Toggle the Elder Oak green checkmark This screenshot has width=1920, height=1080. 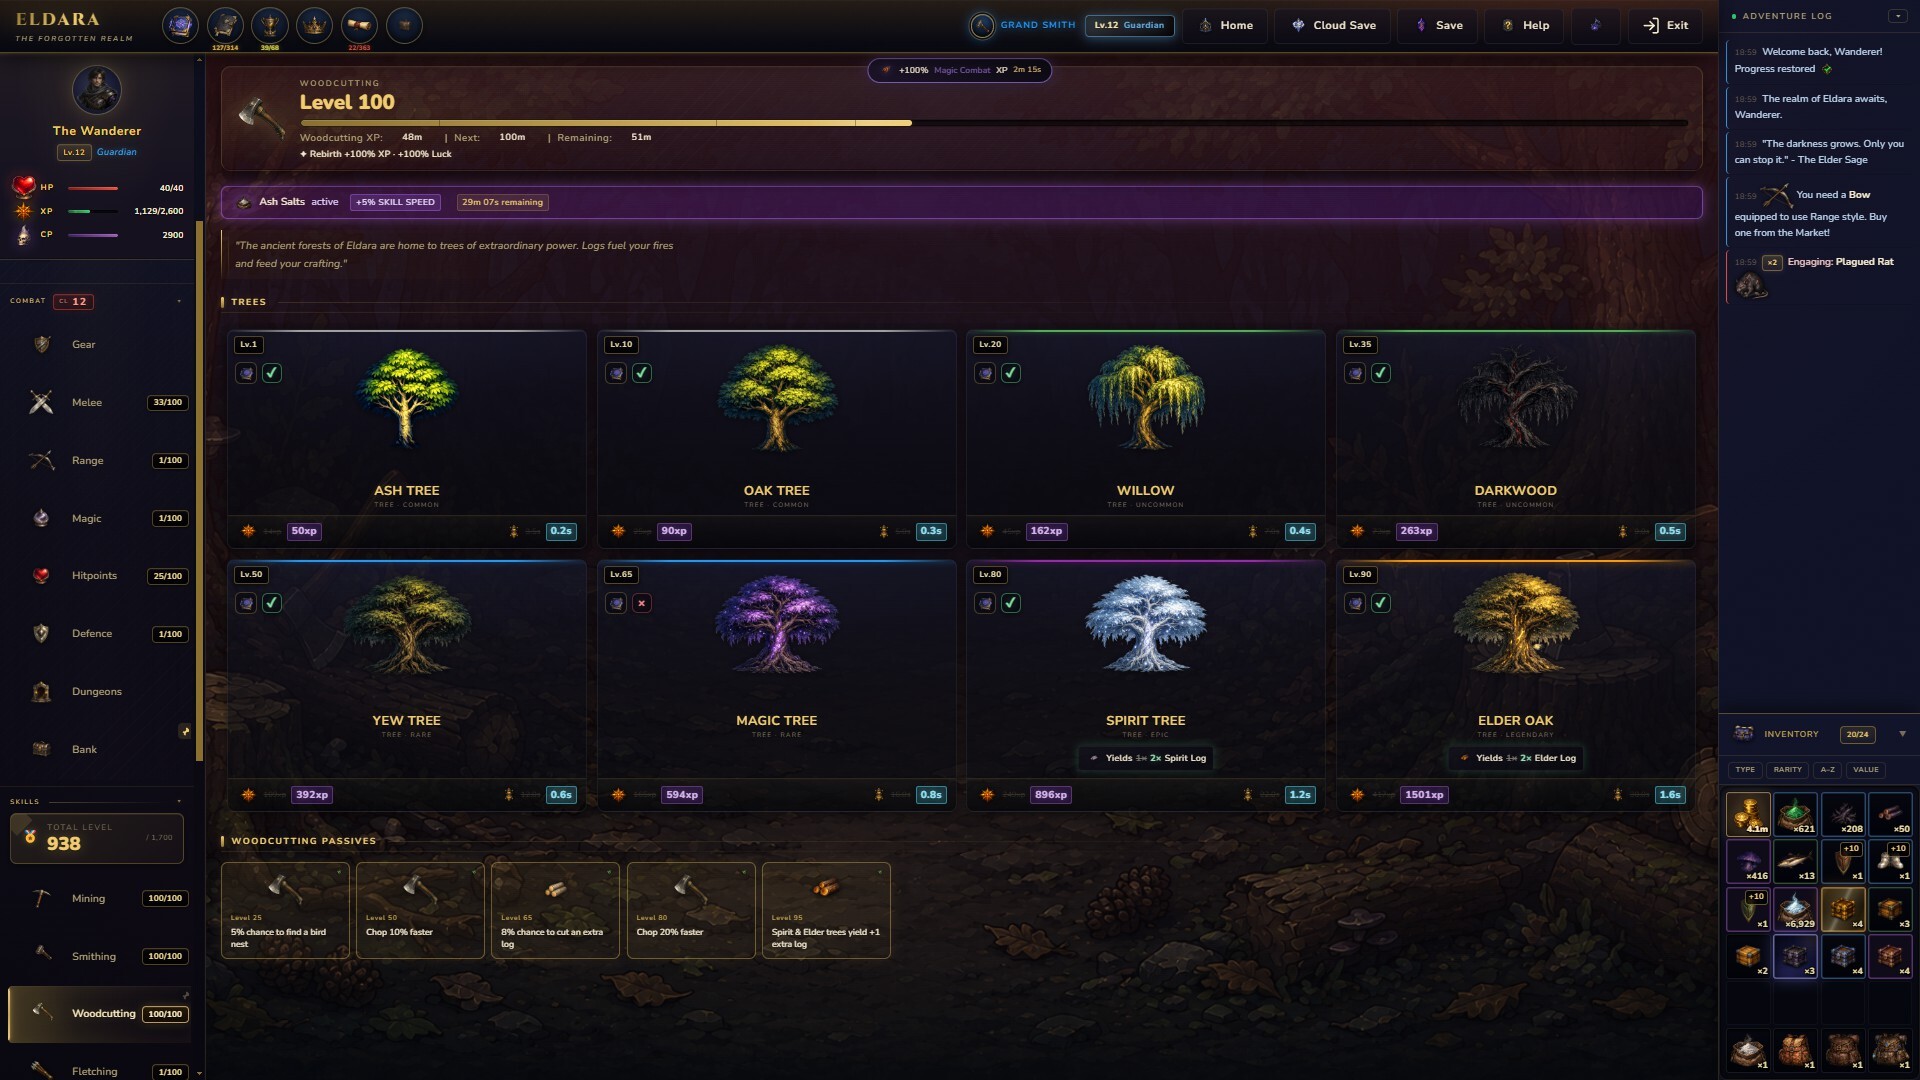1381,603
